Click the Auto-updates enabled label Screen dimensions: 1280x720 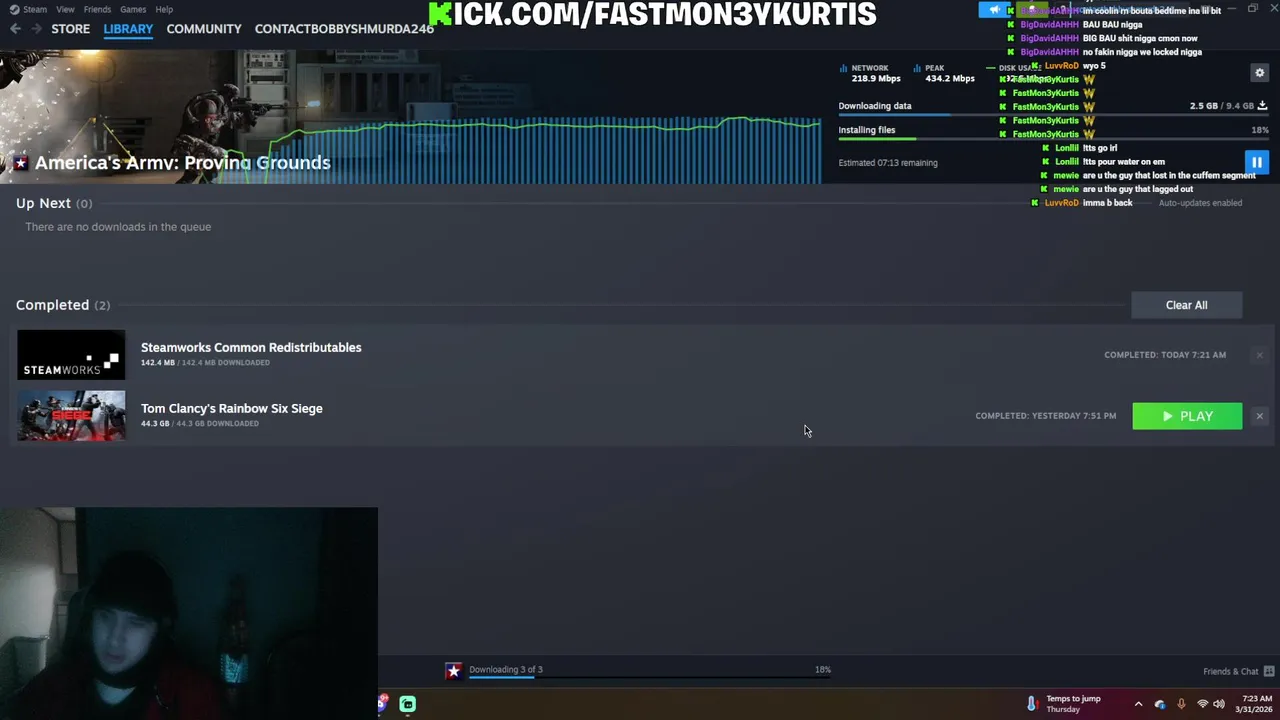(x=1200, y=203)
